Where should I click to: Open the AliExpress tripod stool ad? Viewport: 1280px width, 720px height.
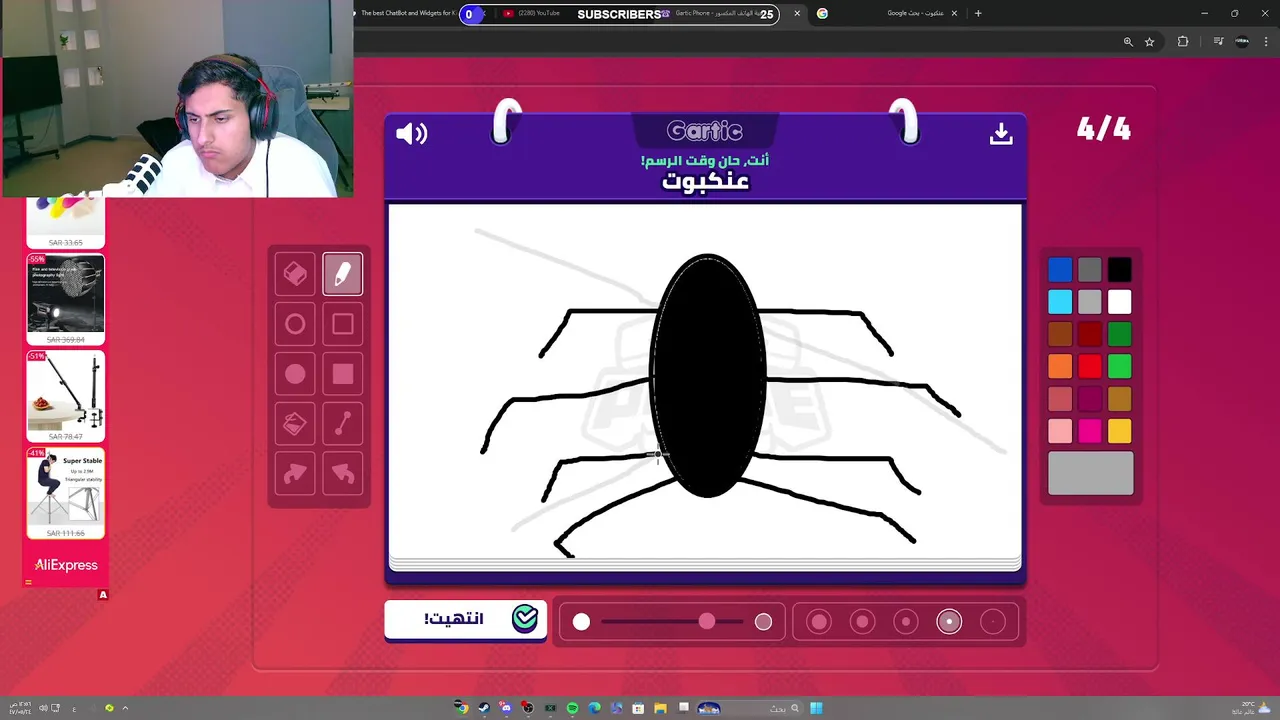tap(66, 492)
